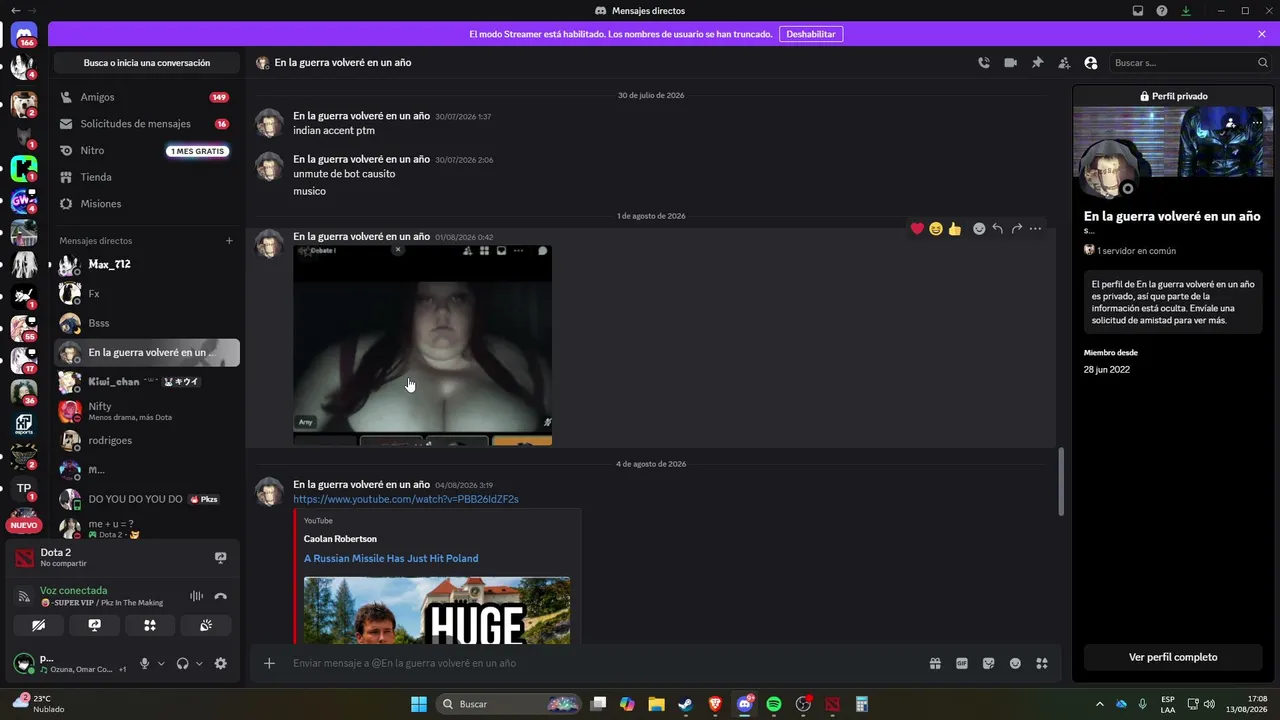1280x720 pixels.
Task: Click the Buscar search field in the chat header
Action: point(1190,63)
